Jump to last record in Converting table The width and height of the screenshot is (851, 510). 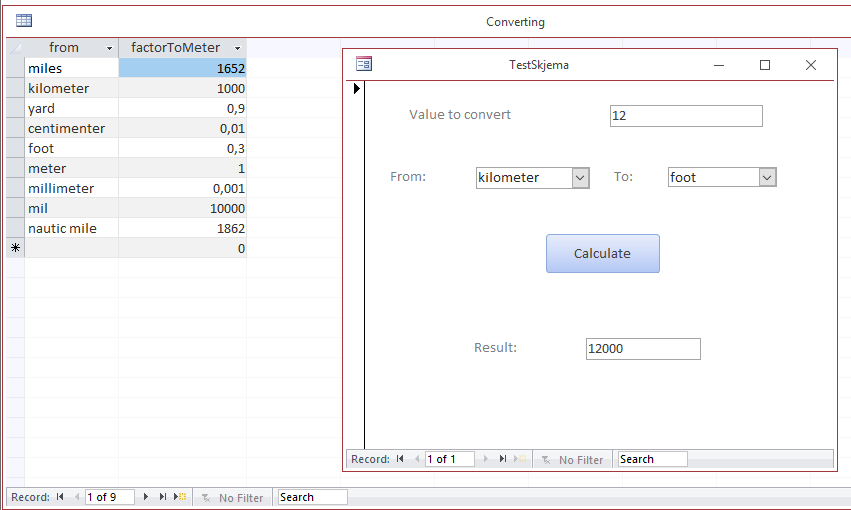[x=163, y=497]
